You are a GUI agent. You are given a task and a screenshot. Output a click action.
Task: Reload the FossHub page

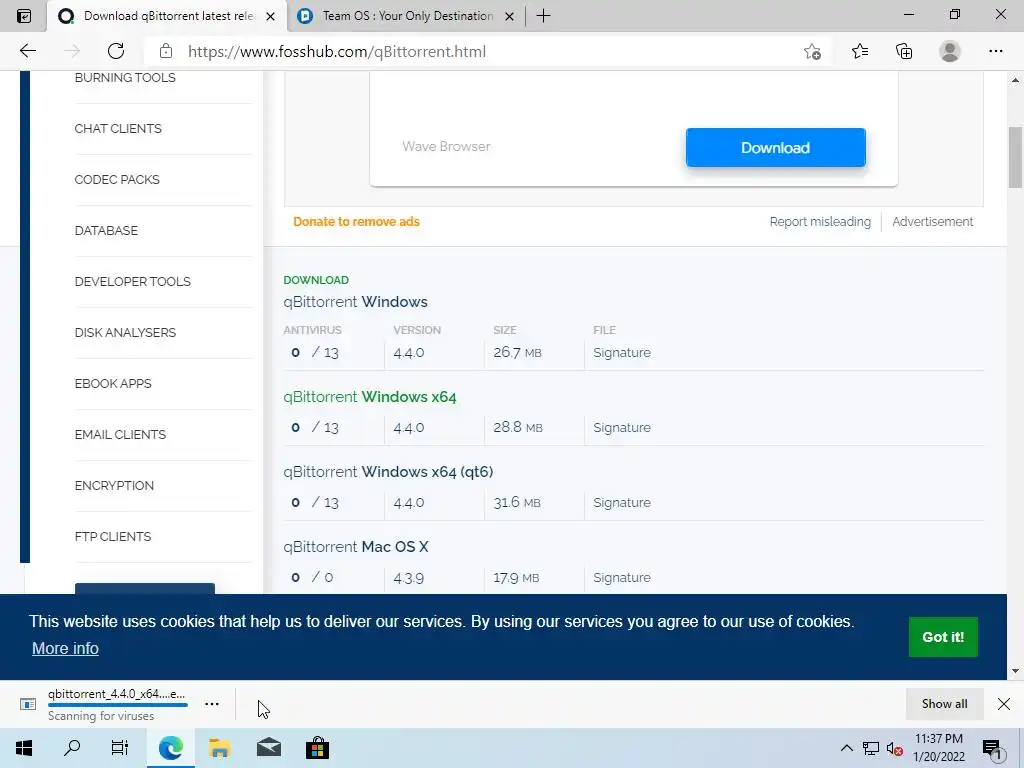116,51
